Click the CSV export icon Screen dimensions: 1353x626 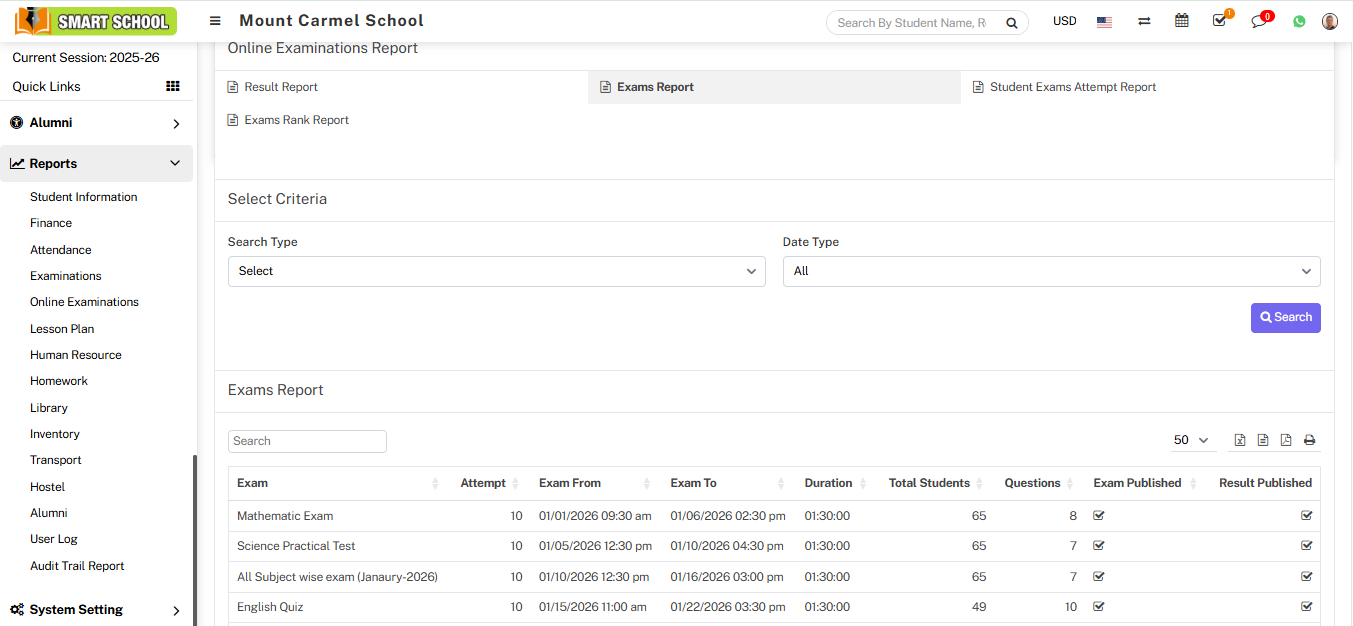click(x=1262, y=439)
